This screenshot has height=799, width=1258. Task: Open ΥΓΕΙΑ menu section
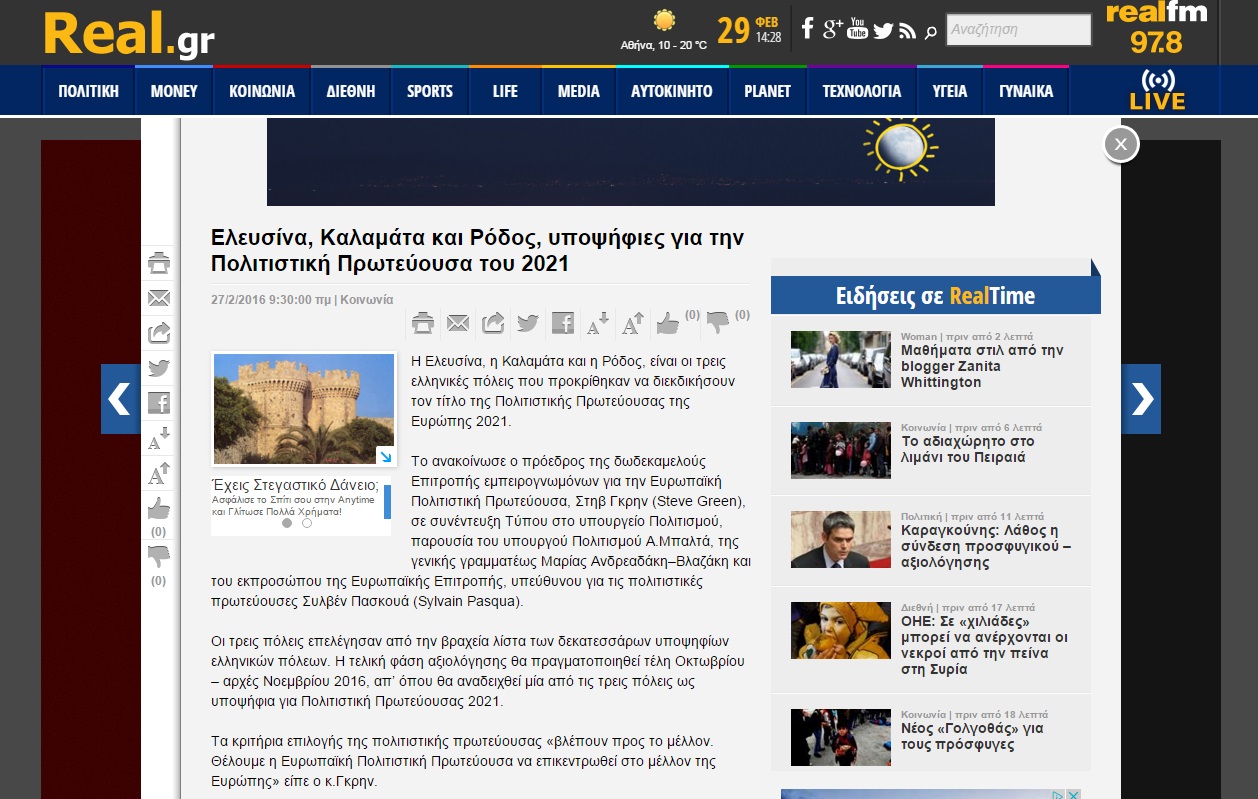pos(950,91)
